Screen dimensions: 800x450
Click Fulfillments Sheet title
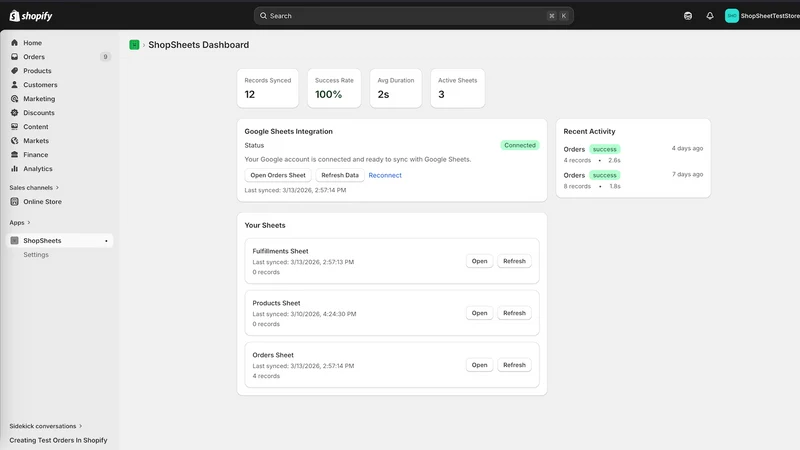coord(280,251)
